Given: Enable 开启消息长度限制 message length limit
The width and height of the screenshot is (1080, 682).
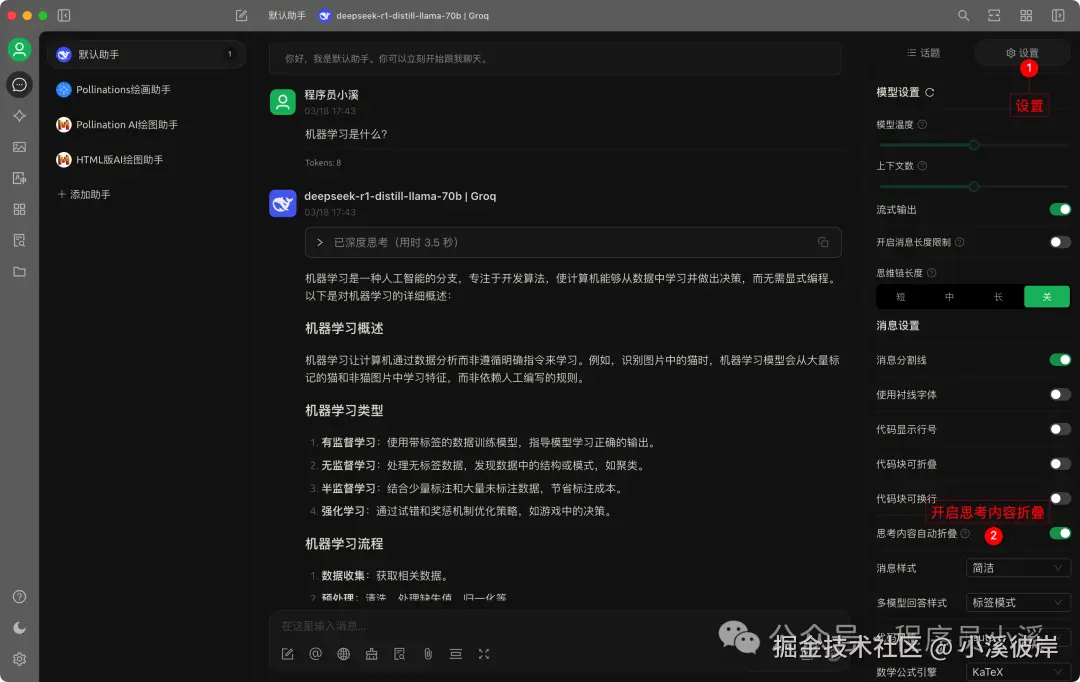Looking at the screenshot, I should coord(1059,241).
